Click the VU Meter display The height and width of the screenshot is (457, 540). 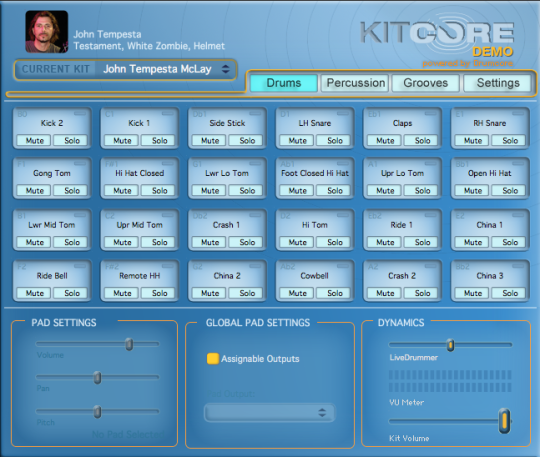click(x=450, y=381)
